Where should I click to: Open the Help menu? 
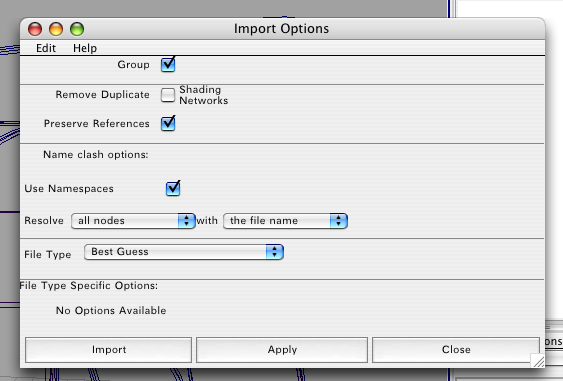coord(85,48)
